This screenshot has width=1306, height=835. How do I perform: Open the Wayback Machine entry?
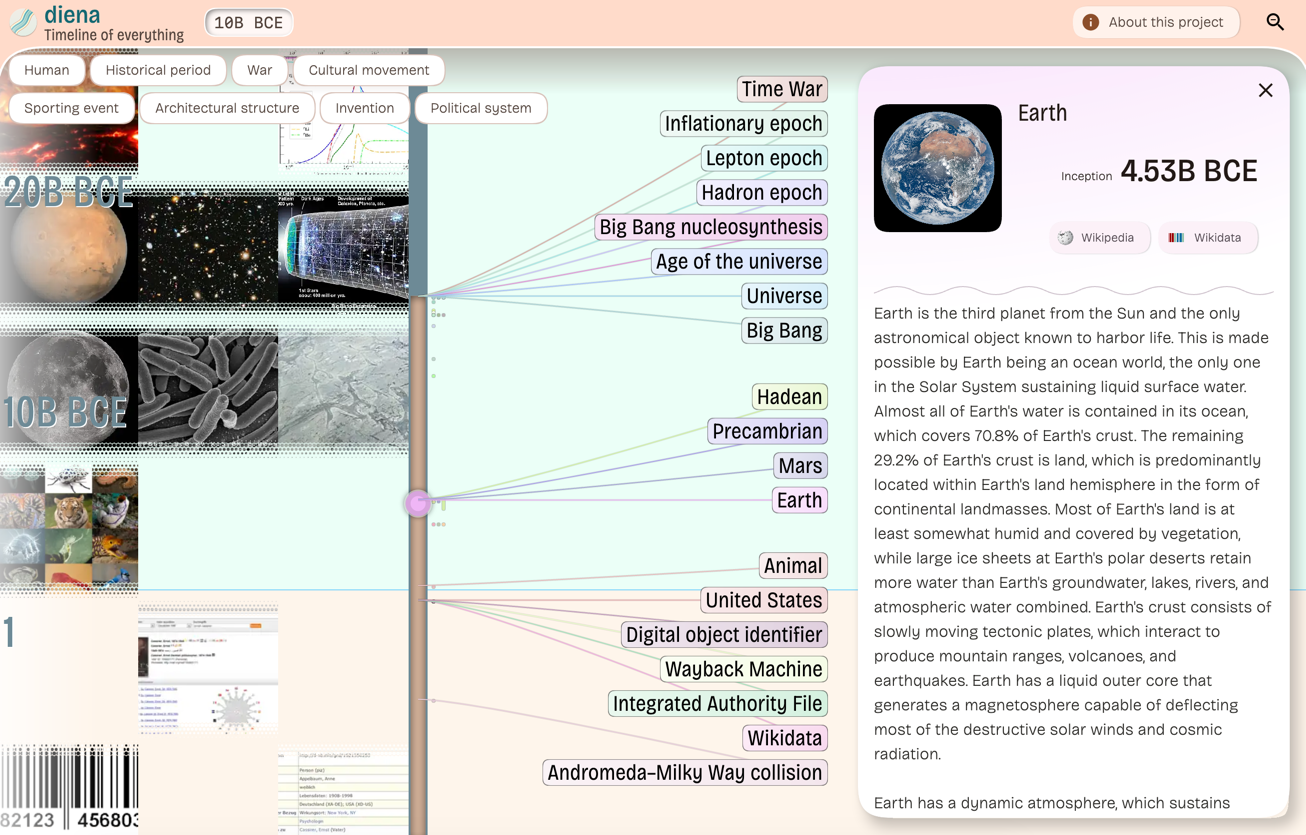point(744,669)
